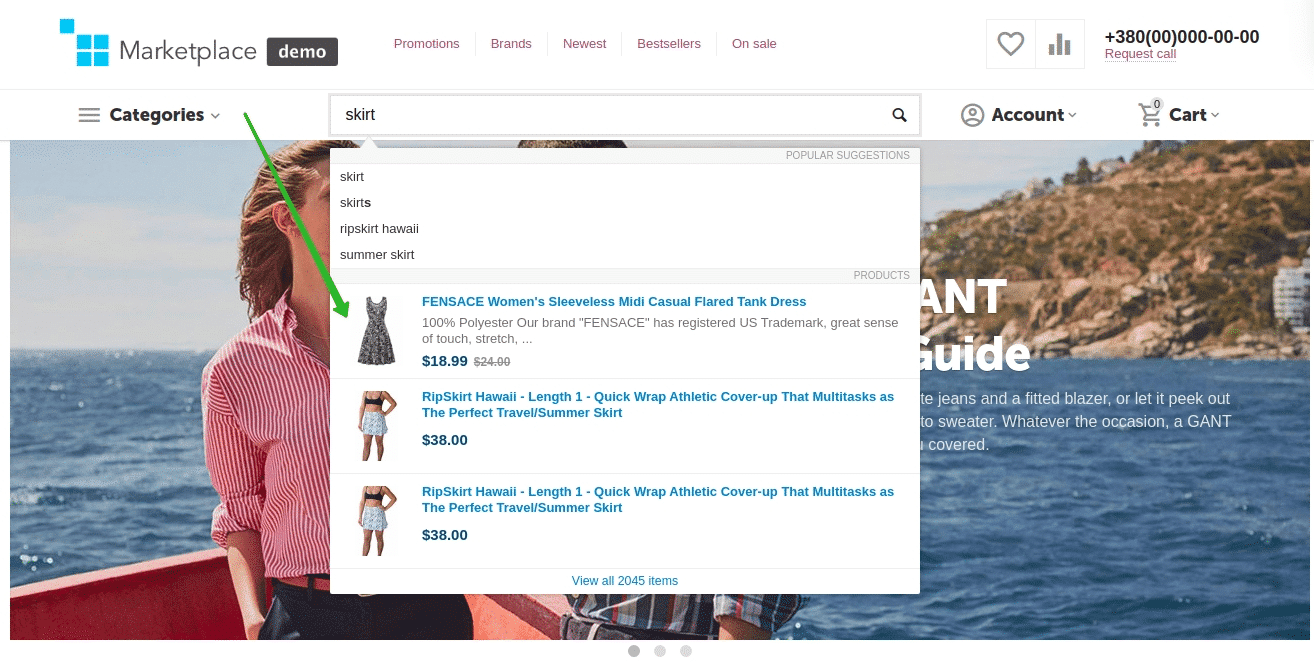
Task: Click the Categories hamburger icon
Action: pos(89,115)
